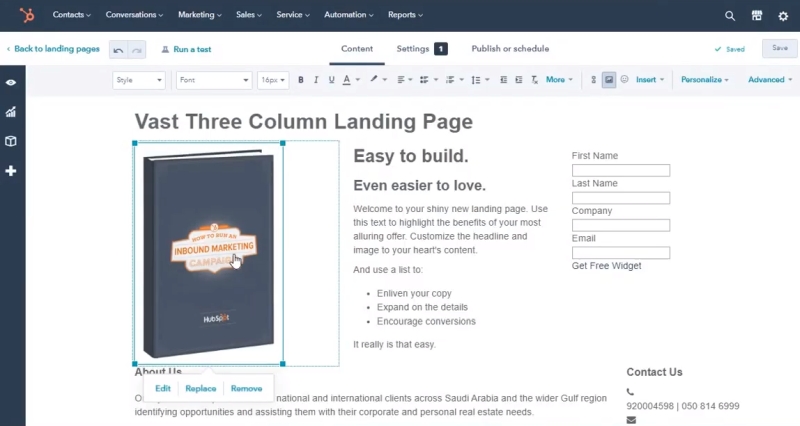The width and height of the screenshot is (800, 426).
Task: Open the text color dropdown arrow
Action: pyautogui.click(x=358, y=80)
